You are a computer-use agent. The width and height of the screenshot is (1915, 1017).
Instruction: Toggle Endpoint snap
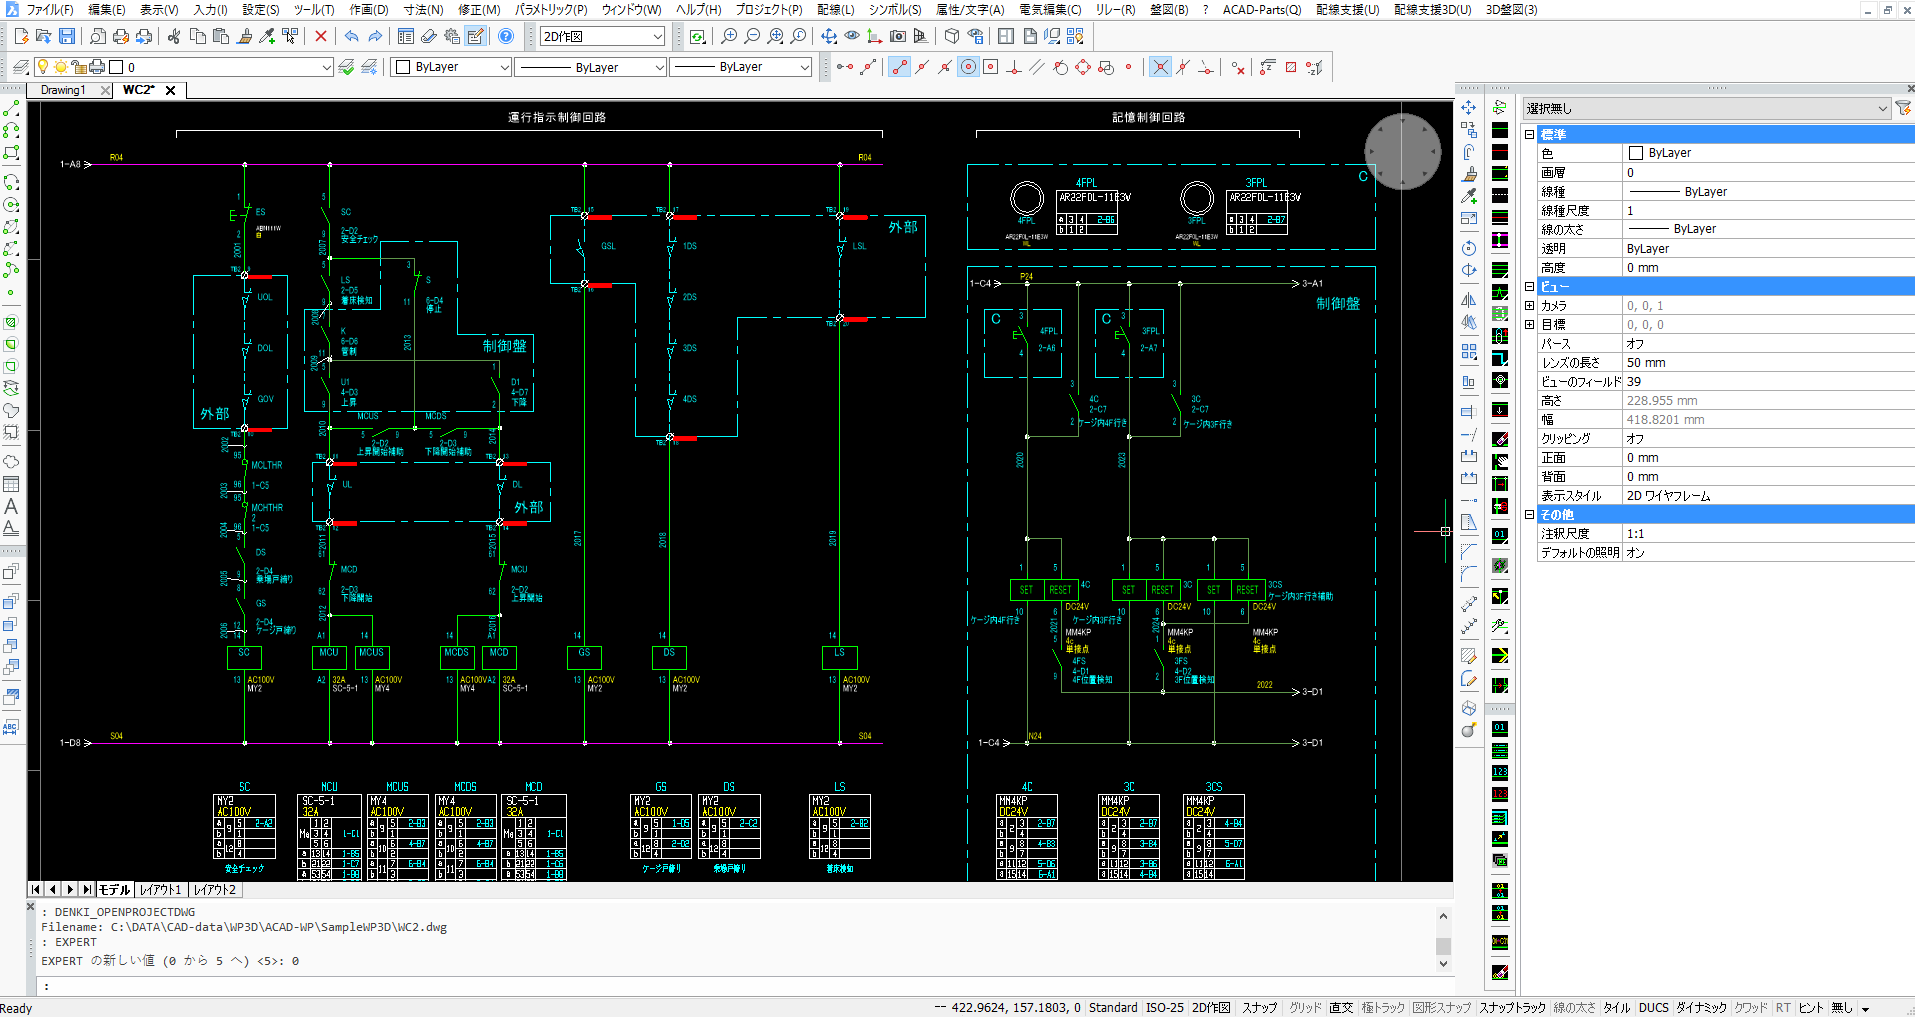[x=899, y=67]
